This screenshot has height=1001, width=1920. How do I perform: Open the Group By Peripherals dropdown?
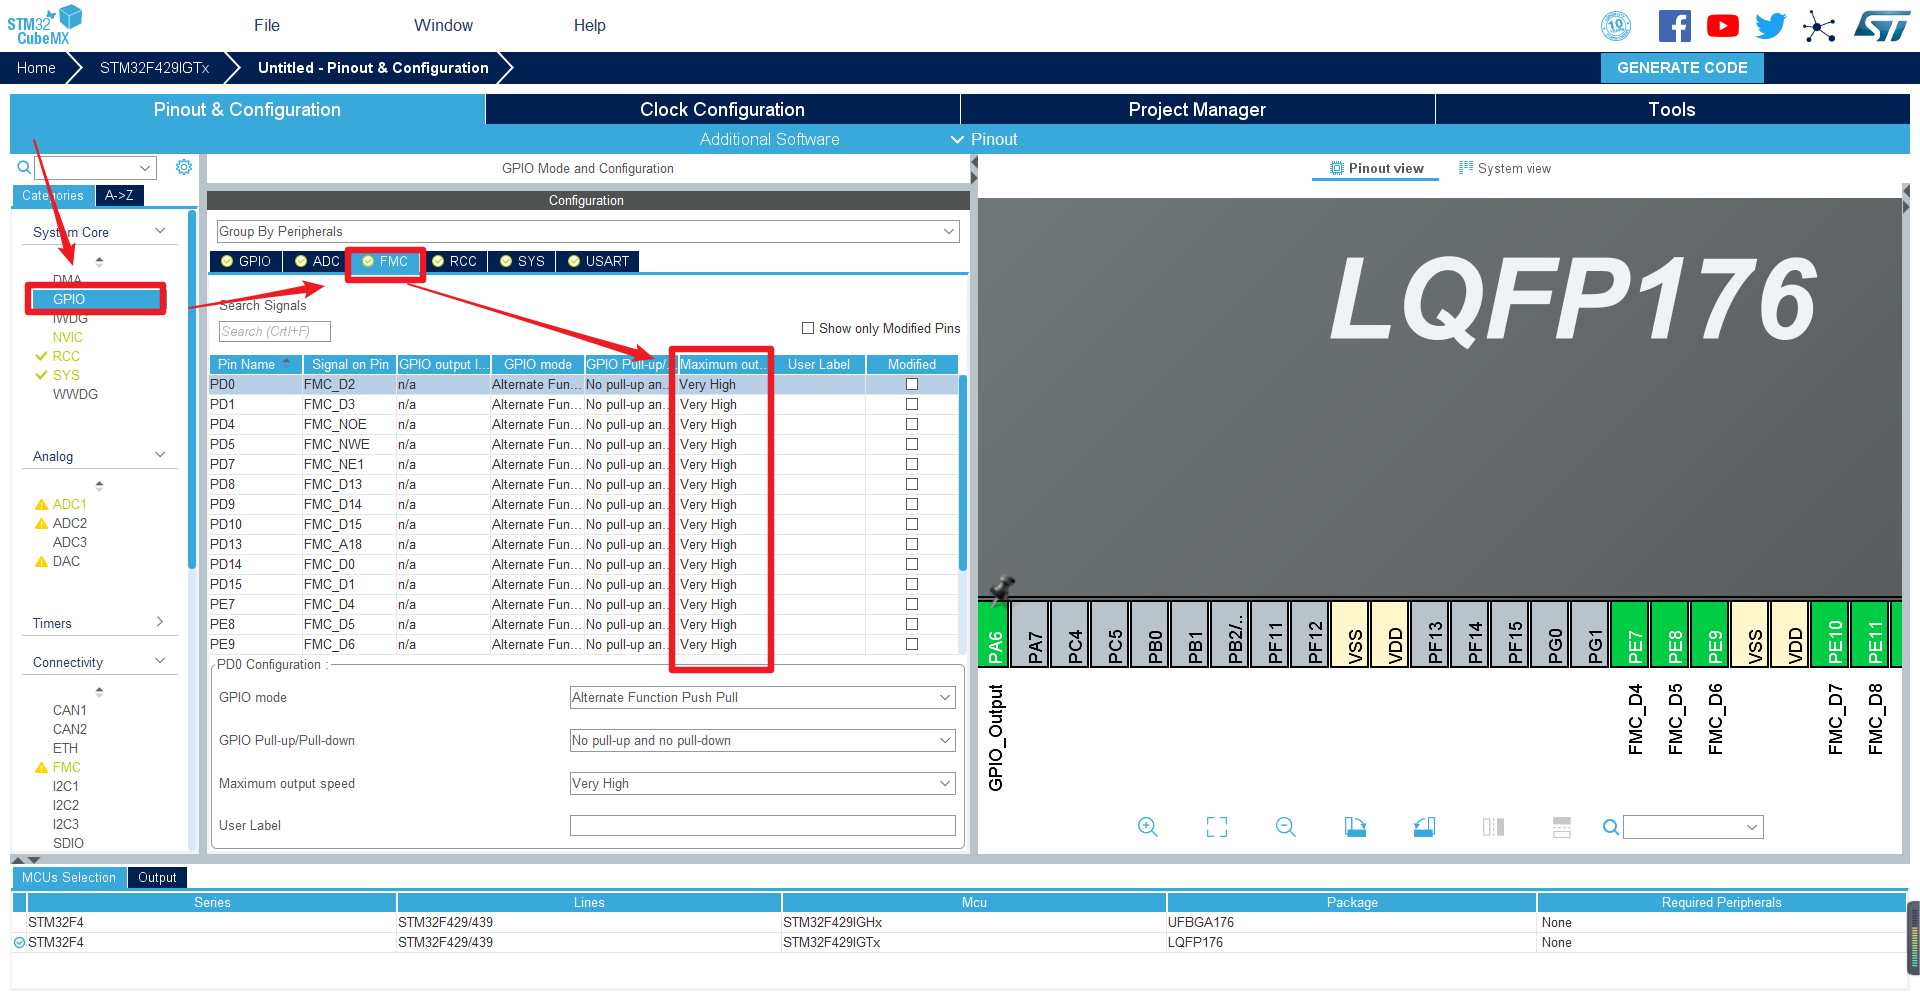[588, 231]
